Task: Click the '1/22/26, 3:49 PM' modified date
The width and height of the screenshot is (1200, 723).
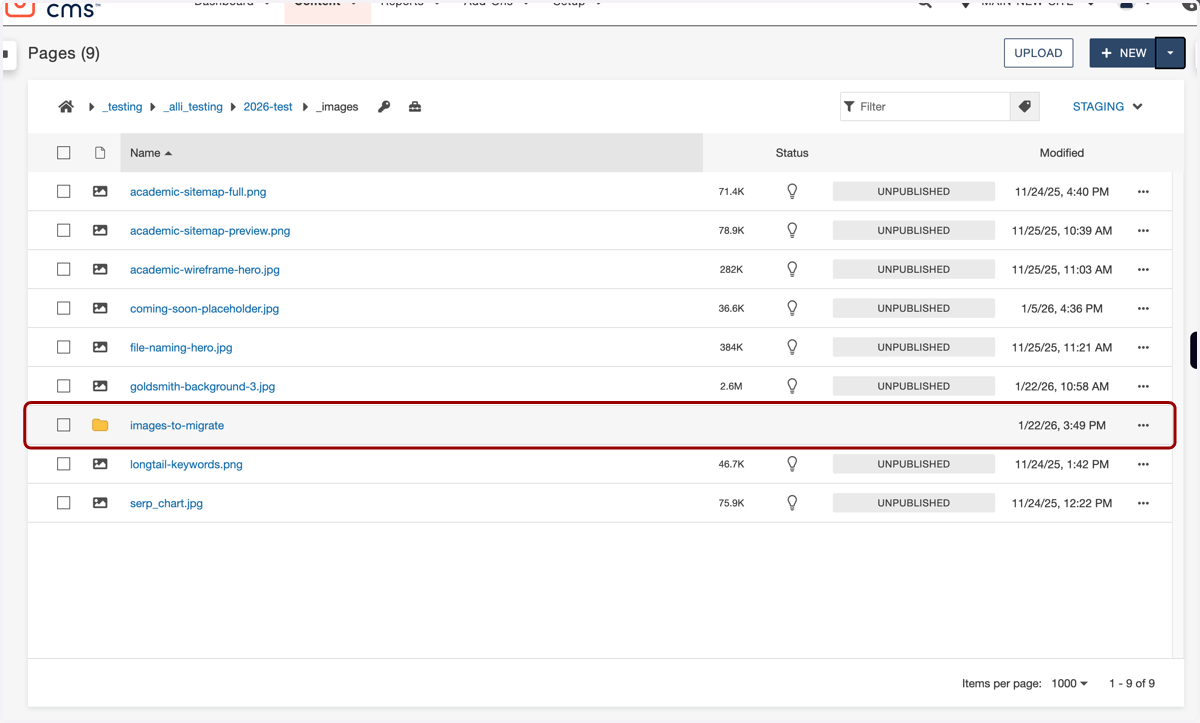Action: pyautogui.click(x=1062, y=425)
